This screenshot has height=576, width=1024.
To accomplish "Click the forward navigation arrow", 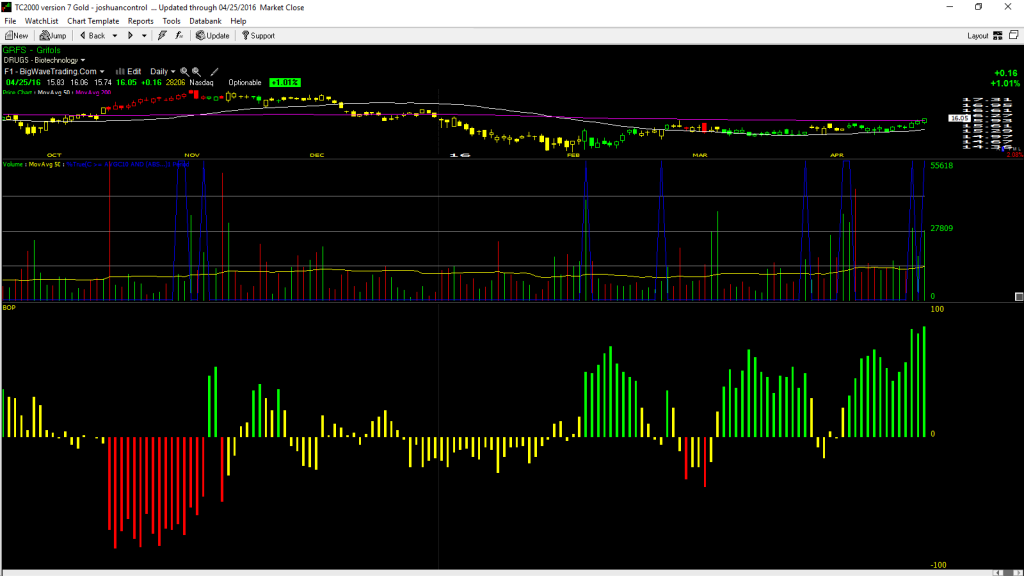I will pos(130,36).
